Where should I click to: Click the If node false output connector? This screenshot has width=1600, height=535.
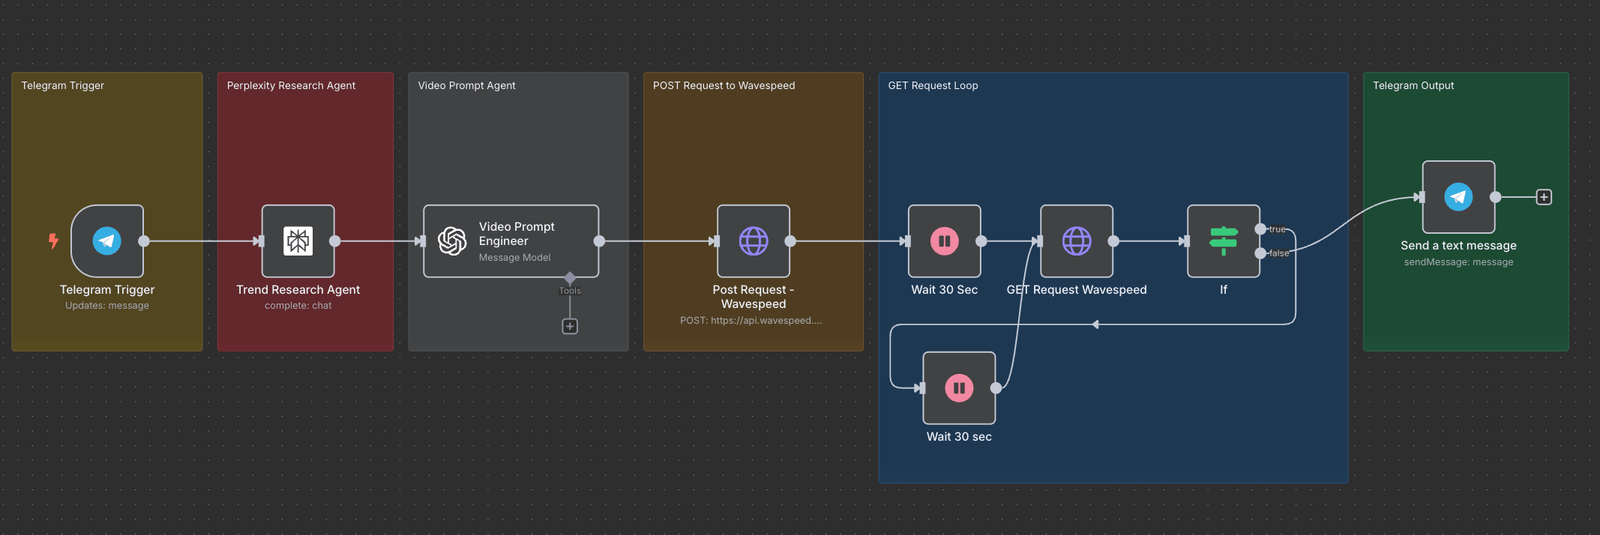[x=1260, y=253]
